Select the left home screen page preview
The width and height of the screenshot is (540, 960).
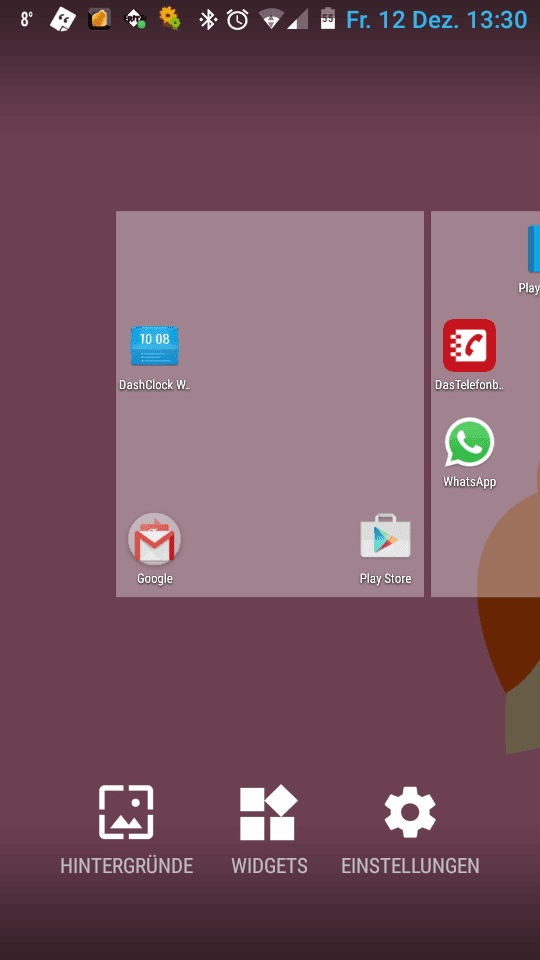270,404
